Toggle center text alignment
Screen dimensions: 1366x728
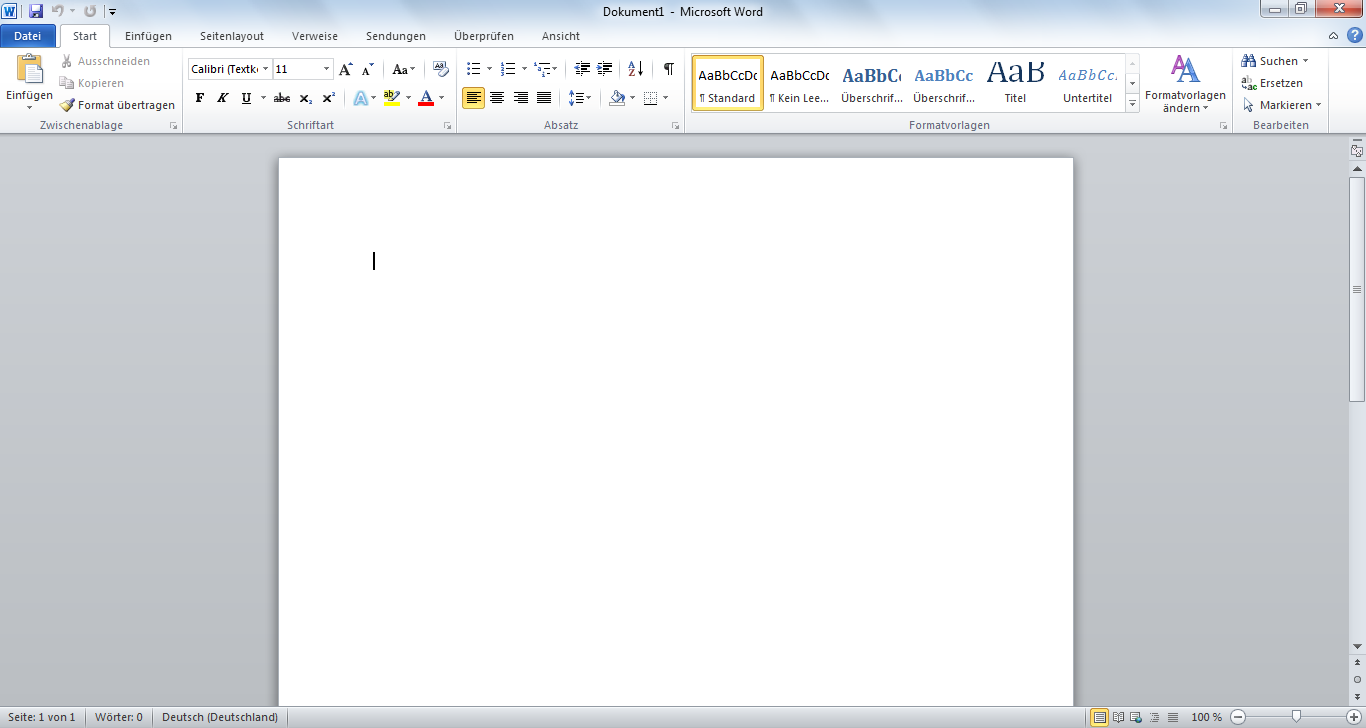pyautogui.click(x=497, y=98)
